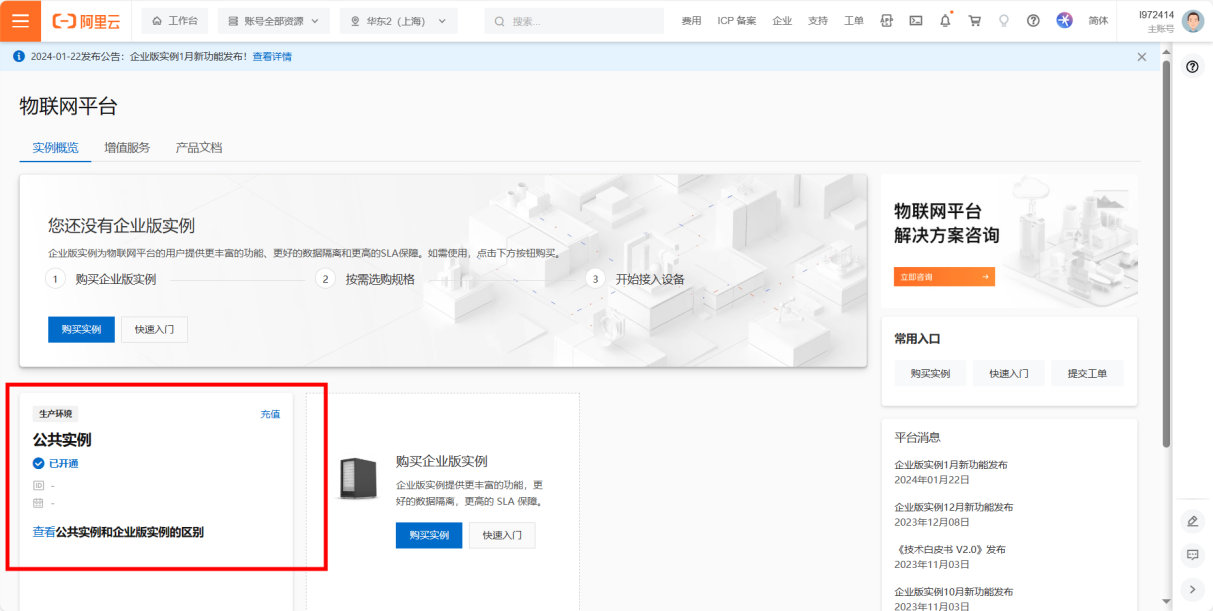
Task: Click the lightbulb tips icon
Action: (1004, 20)
